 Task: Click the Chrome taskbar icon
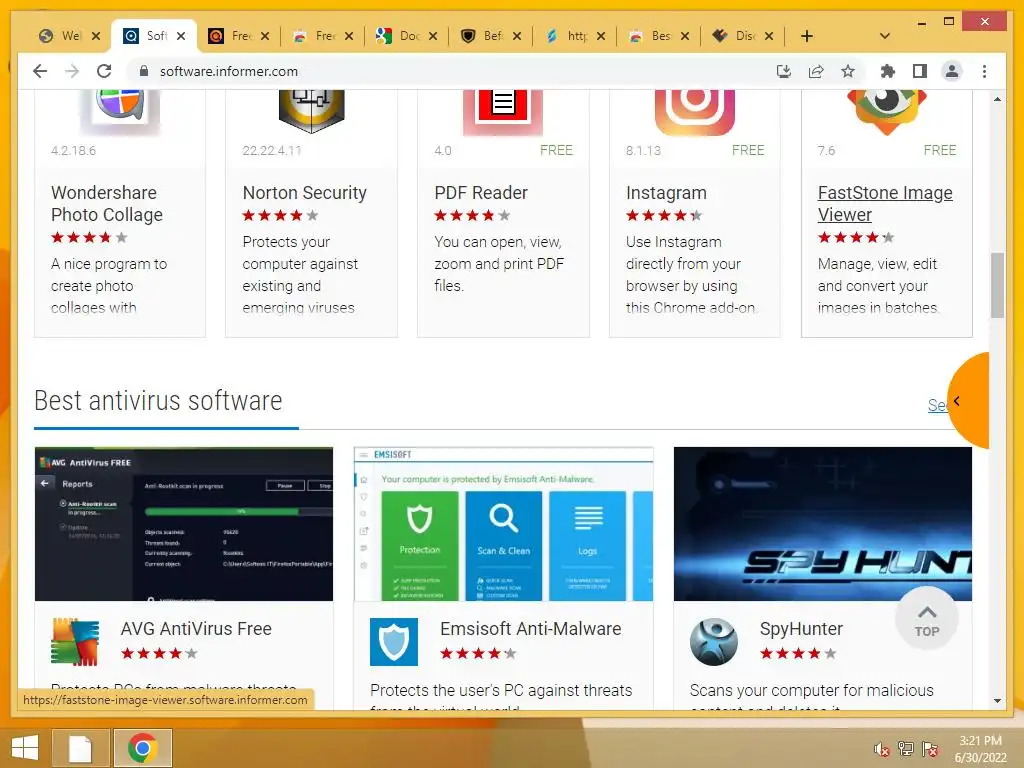(x=142, y=748)
